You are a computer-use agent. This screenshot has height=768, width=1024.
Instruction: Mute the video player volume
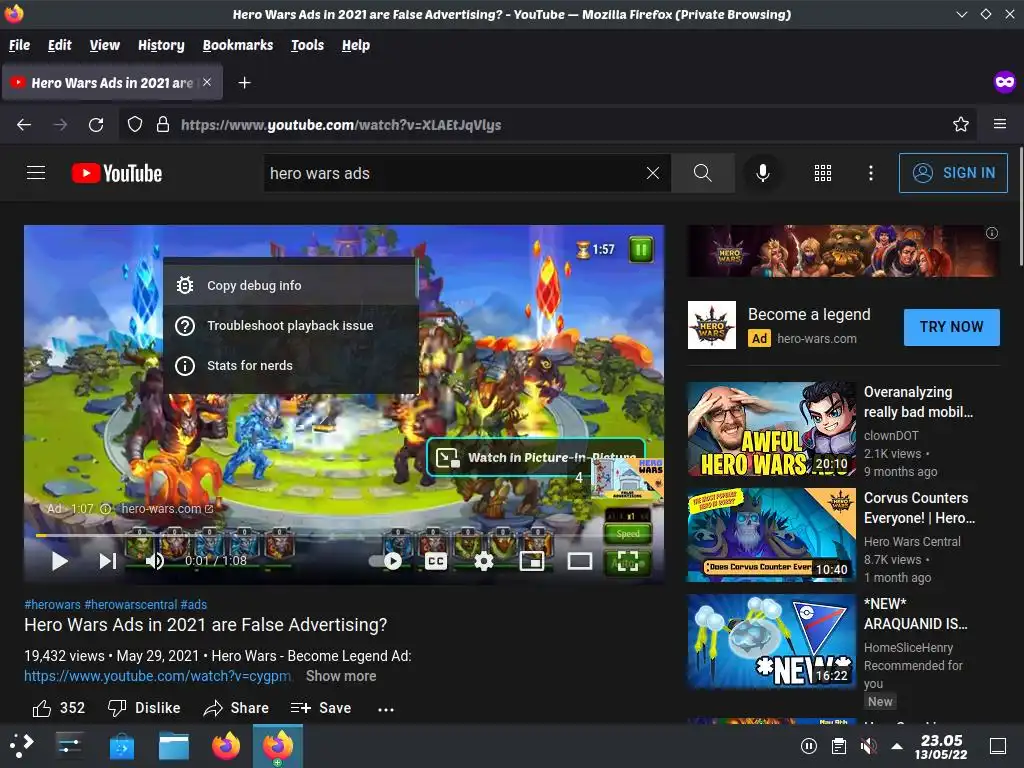click(155, 561)
